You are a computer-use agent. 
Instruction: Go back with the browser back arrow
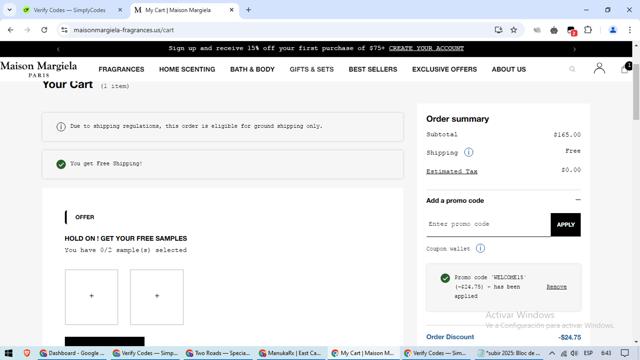(11, 30)
